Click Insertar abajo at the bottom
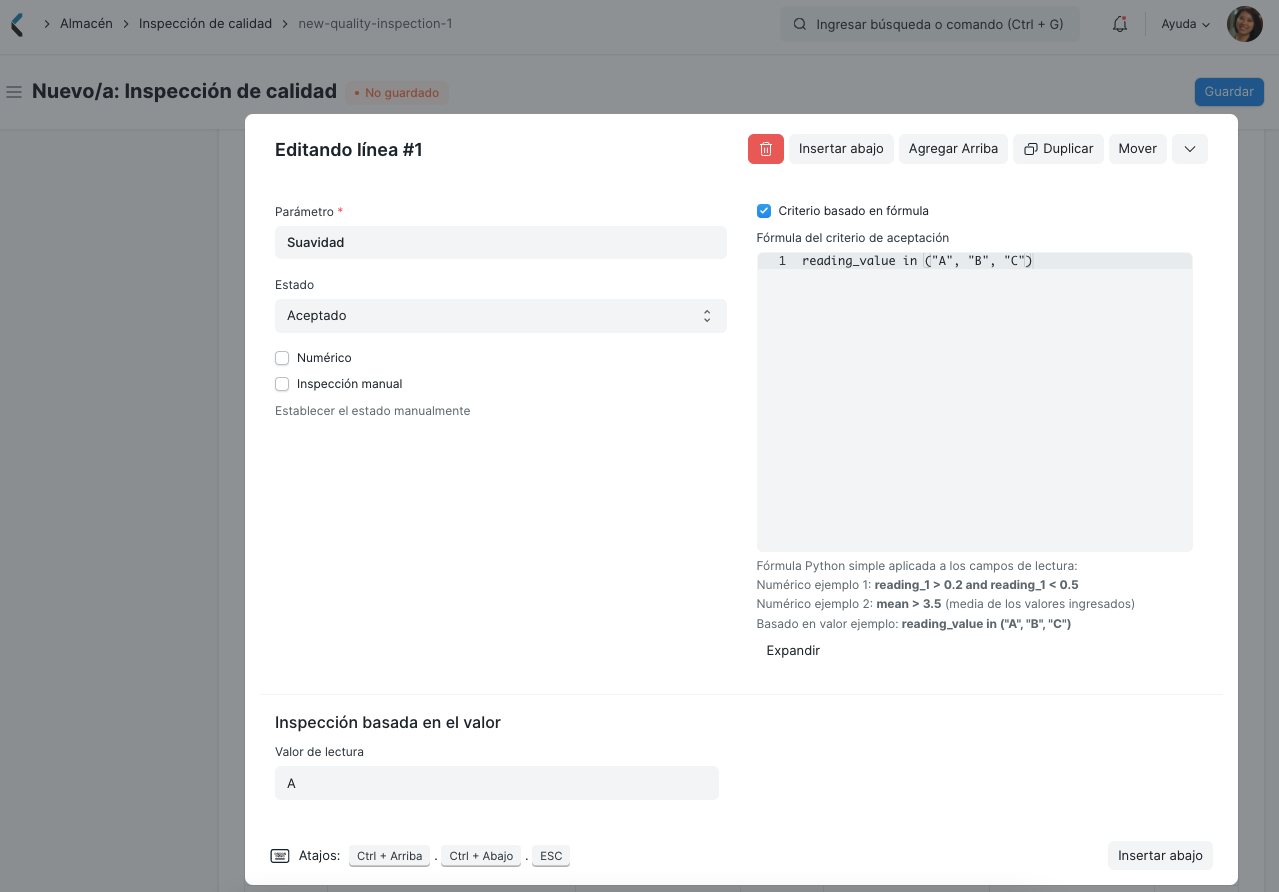 pos(1160,856)
